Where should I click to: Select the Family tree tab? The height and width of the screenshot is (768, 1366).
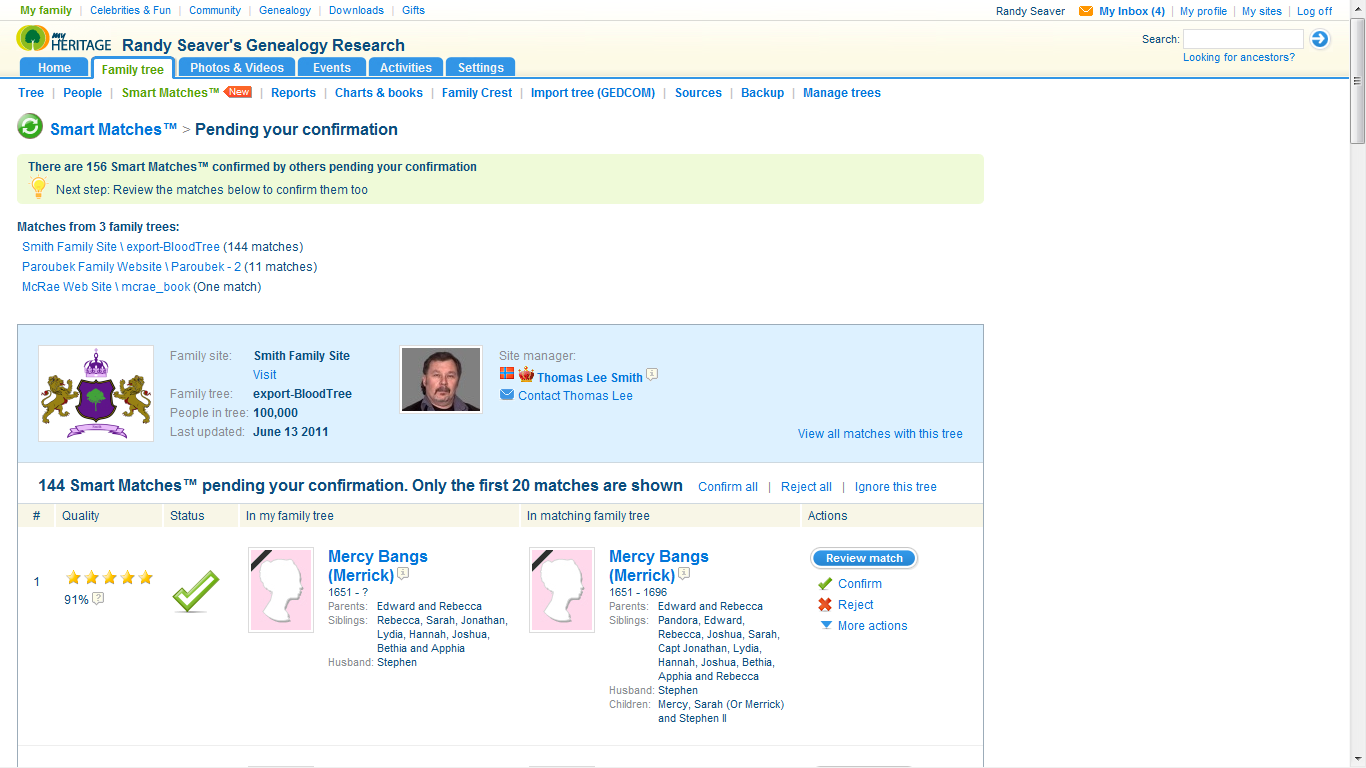(x=133, y=69)
